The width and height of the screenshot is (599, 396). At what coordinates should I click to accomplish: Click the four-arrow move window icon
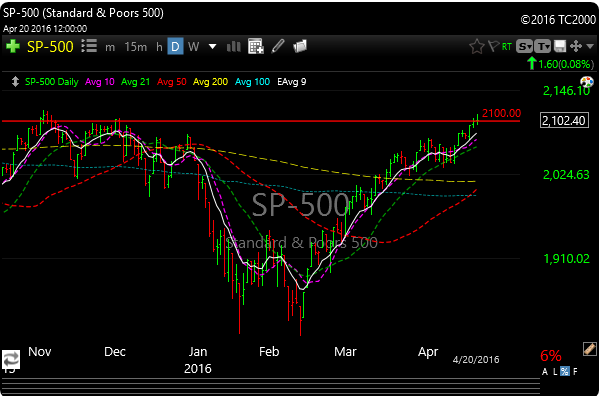coord(576,46)
